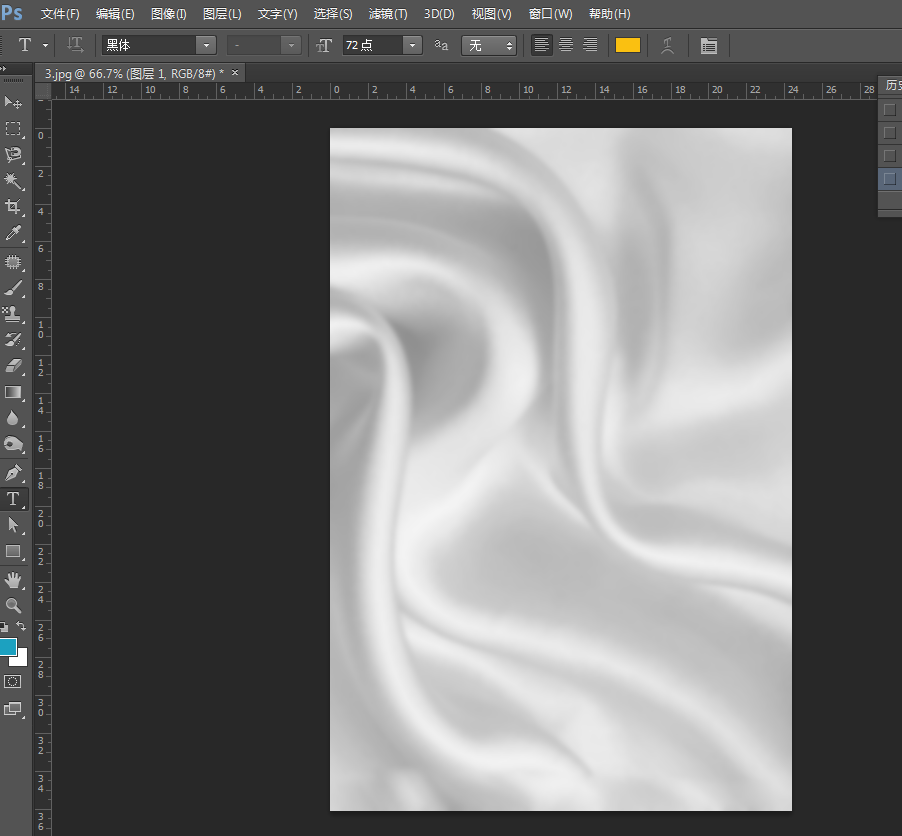Select the Move tool

[13, 102]
